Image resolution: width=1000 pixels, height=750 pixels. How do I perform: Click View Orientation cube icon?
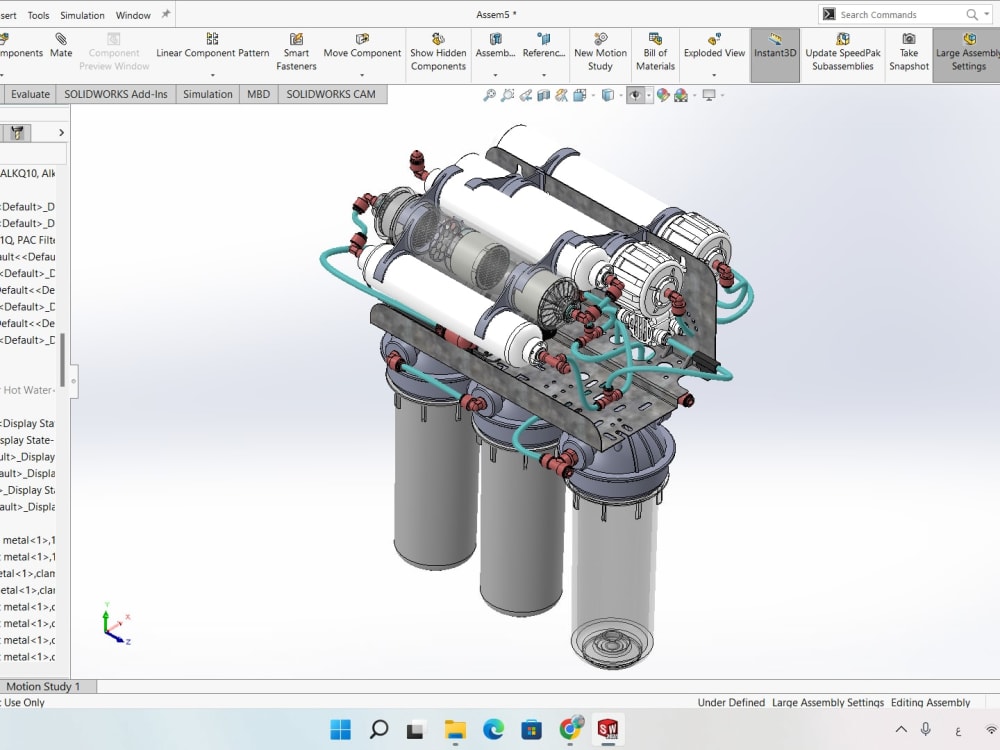[x=579, y=95]
